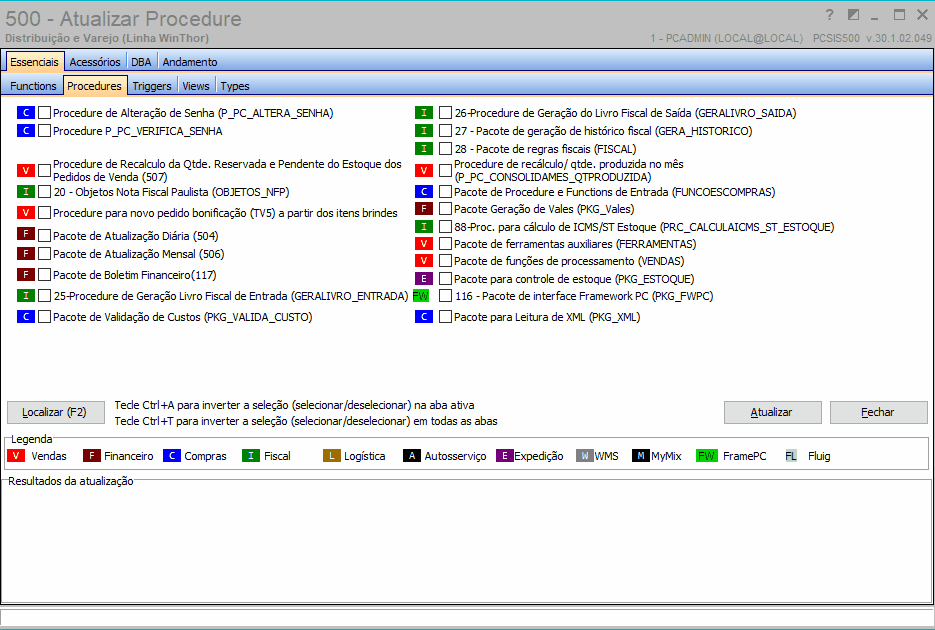
Task: Click the help question mark icon in the title bar
Action: click(x=829, y=14)
